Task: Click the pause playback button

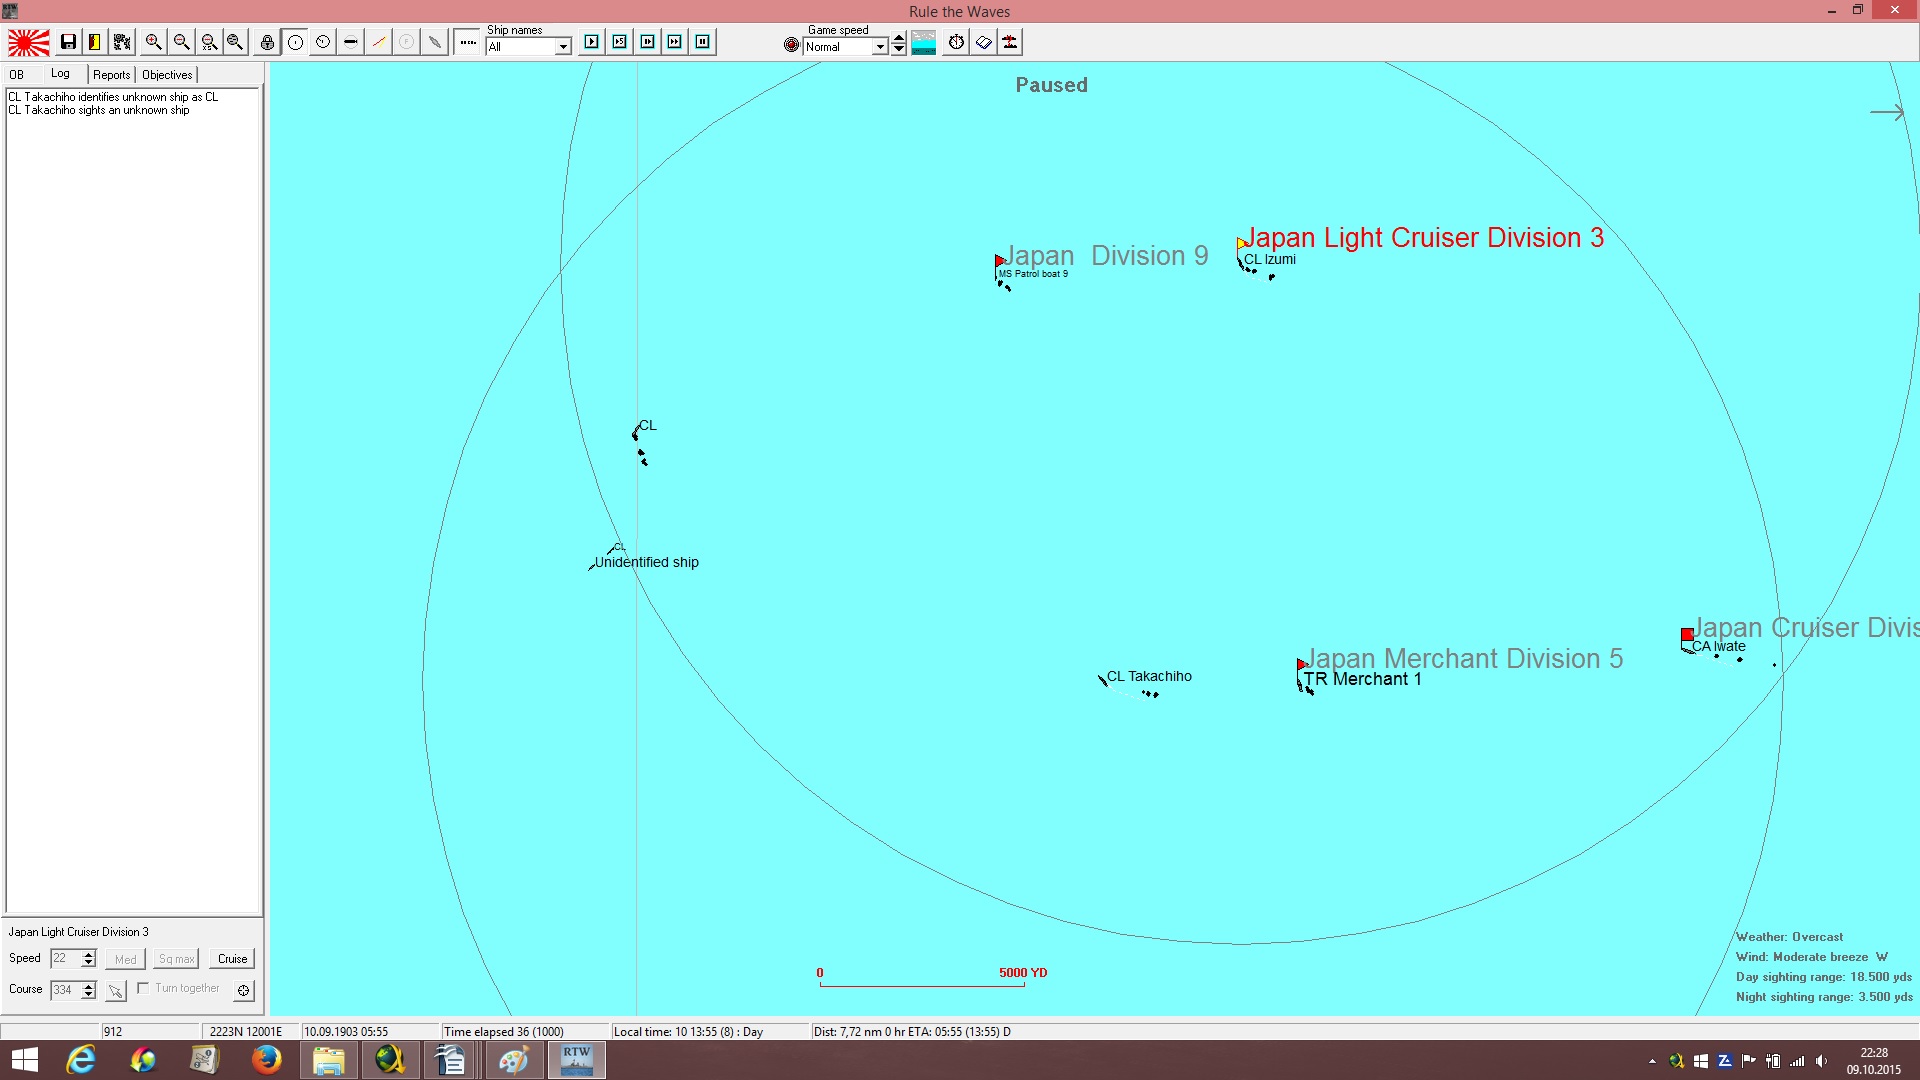Action: (703, 42)
